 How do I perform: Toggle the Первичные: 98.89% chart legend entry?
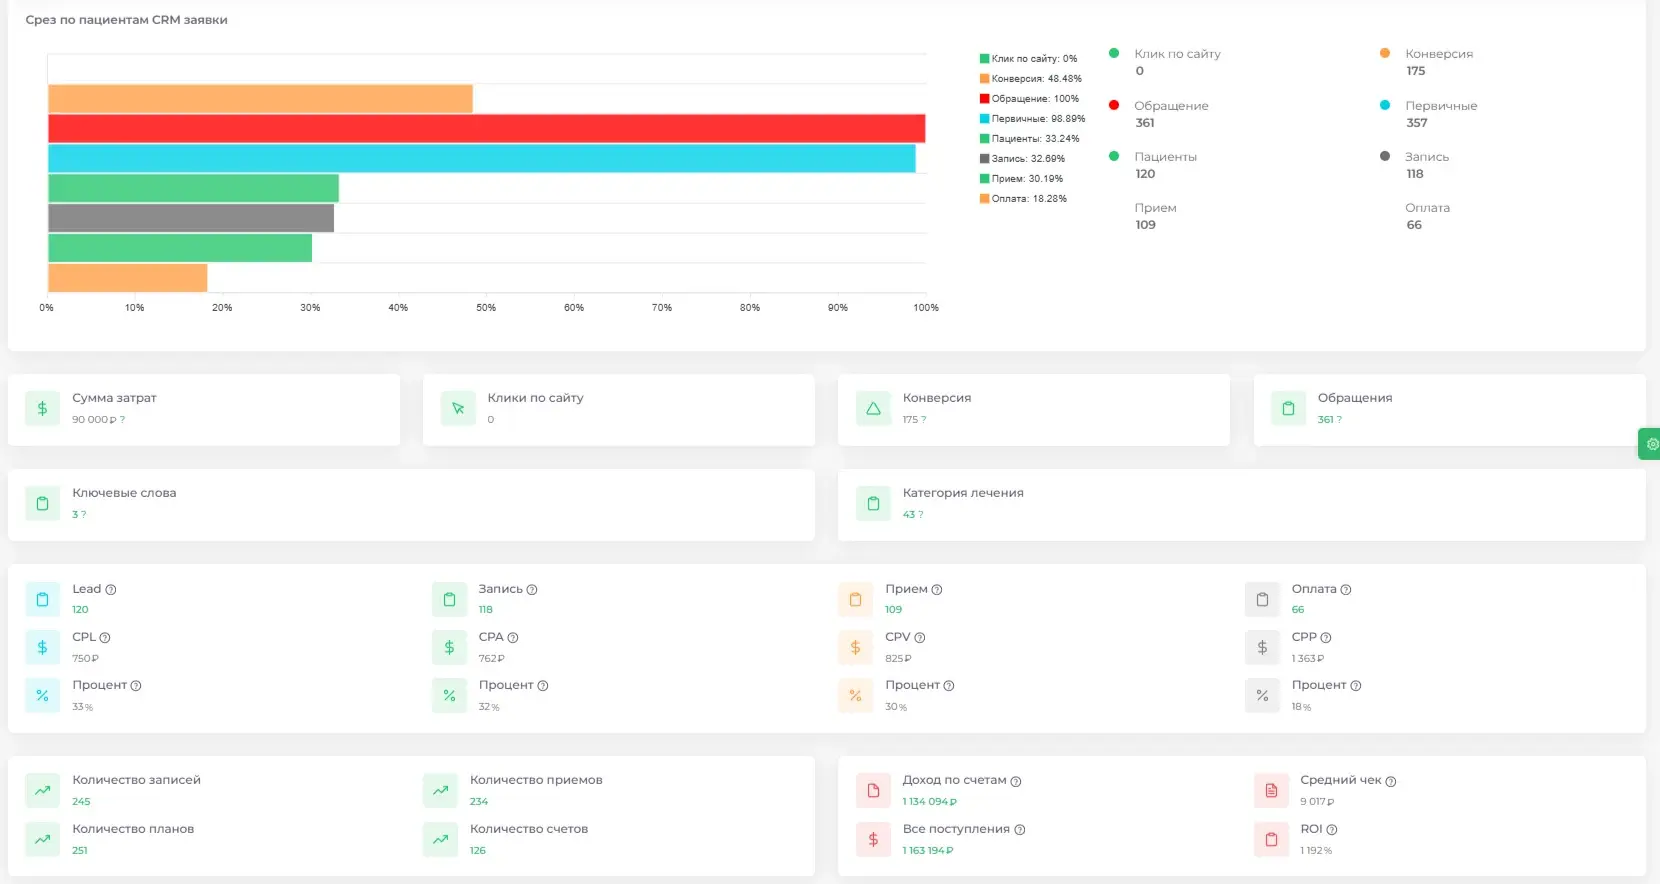1032,119
